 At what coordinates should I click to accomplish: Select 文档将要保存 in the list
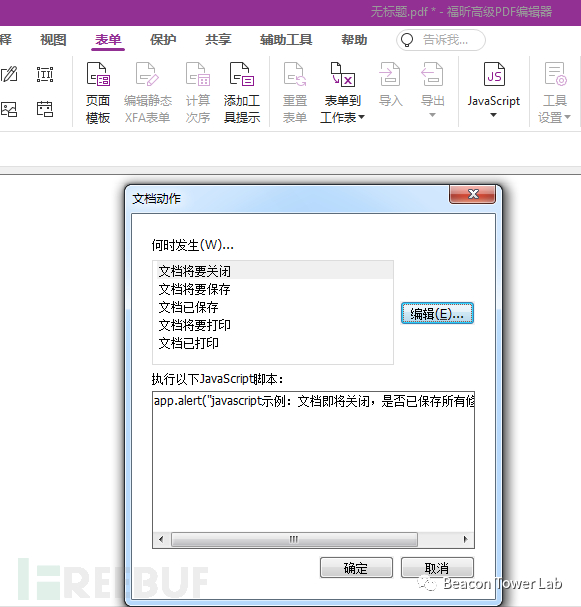pyautogui.click(x=273, y=289)
